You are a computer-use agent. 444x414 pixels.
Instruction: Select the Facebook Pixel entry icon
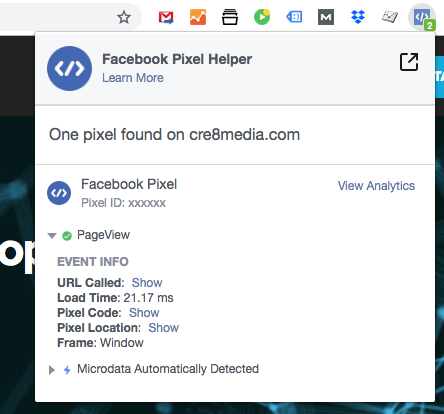point(59,193)
